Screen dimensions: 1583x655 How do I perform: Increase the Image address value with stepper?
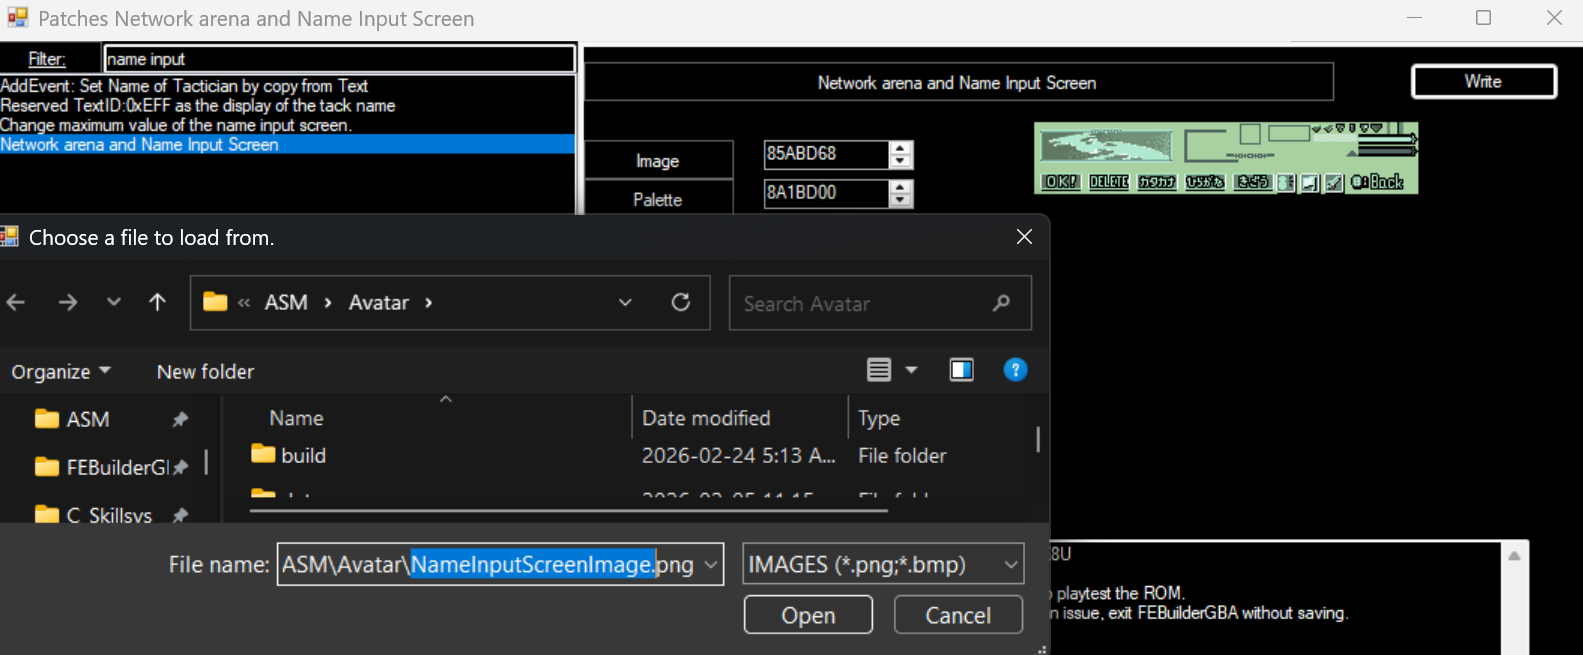point(901,148)
